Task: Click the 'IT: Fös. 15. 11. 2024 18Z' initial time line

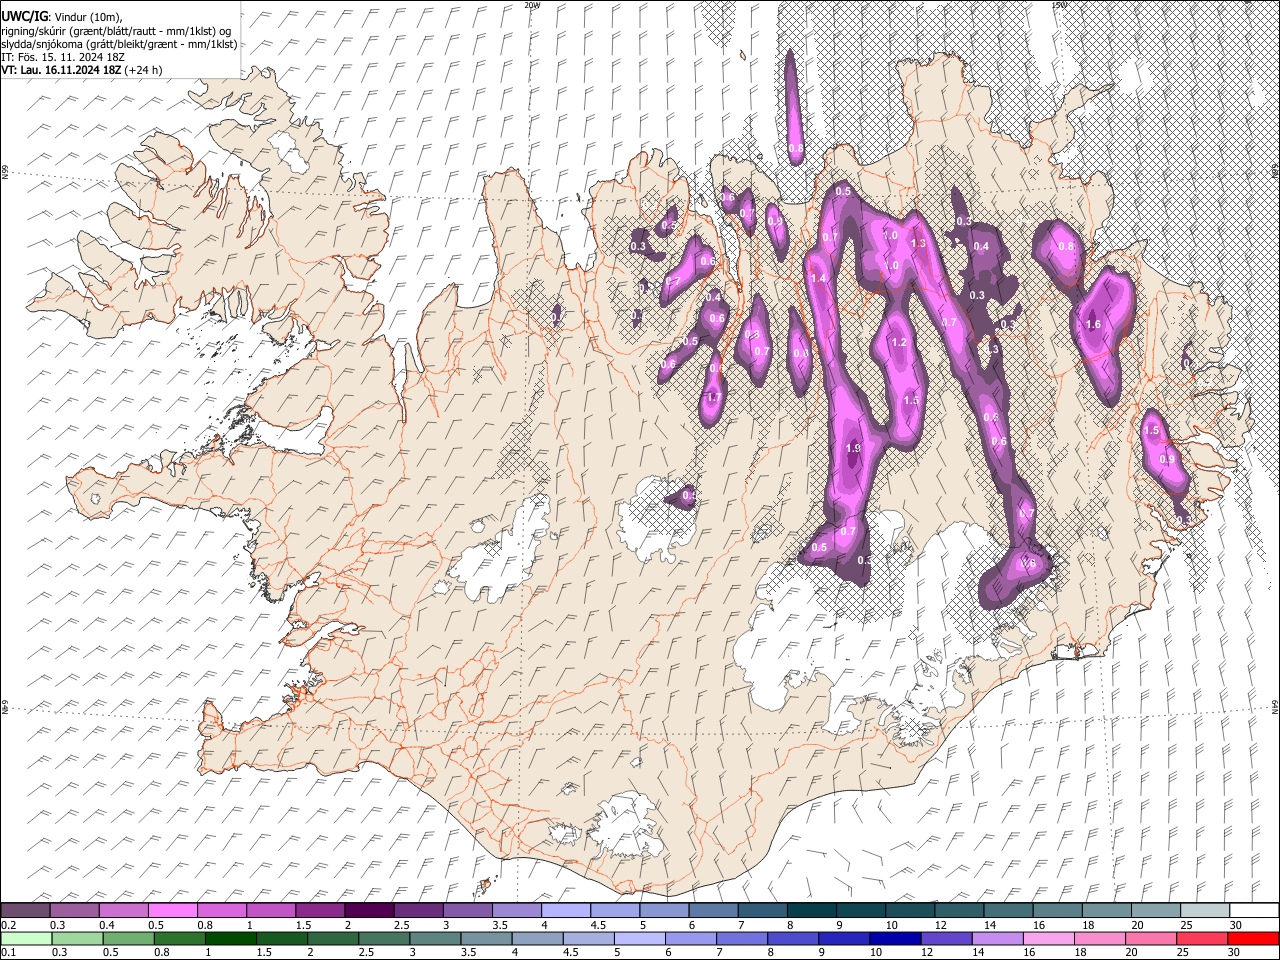Action: click(x=63, y=57)
